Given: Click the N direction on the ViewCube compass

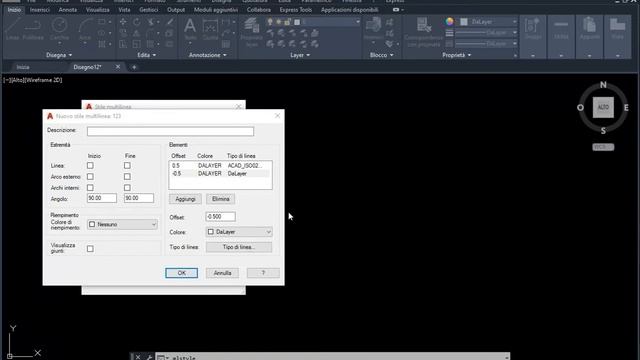Looking at the screenshot, I should click(x=603, y=85).
